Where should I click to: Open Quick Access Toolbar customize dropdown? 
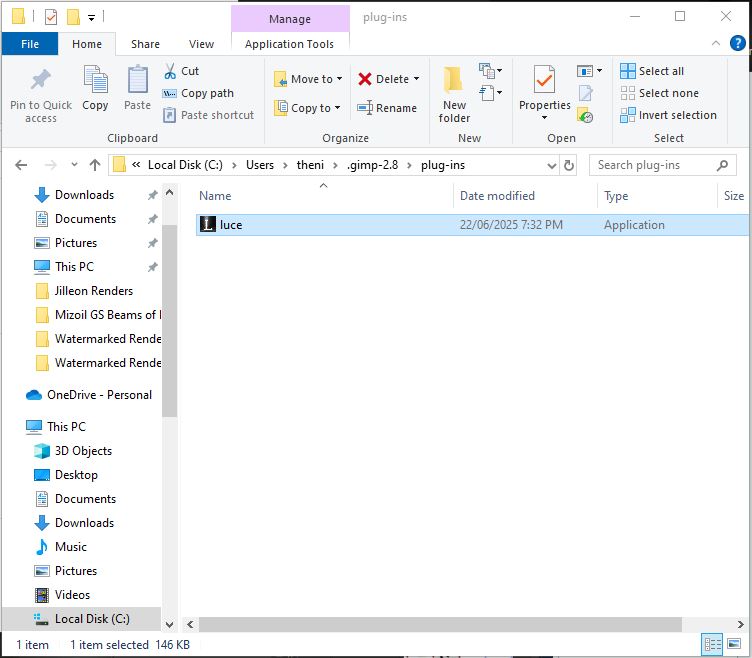(x=91, y=18)
